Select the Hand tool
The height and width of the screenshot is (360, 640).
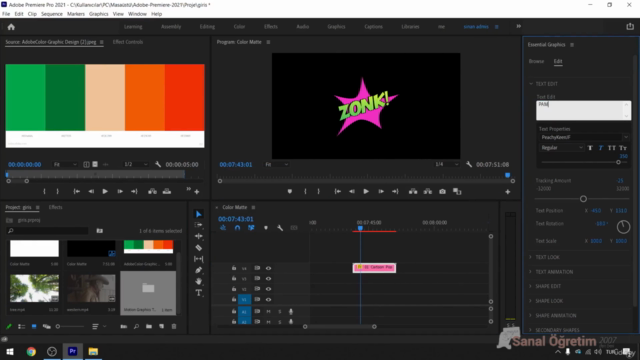tap(199, 281)
